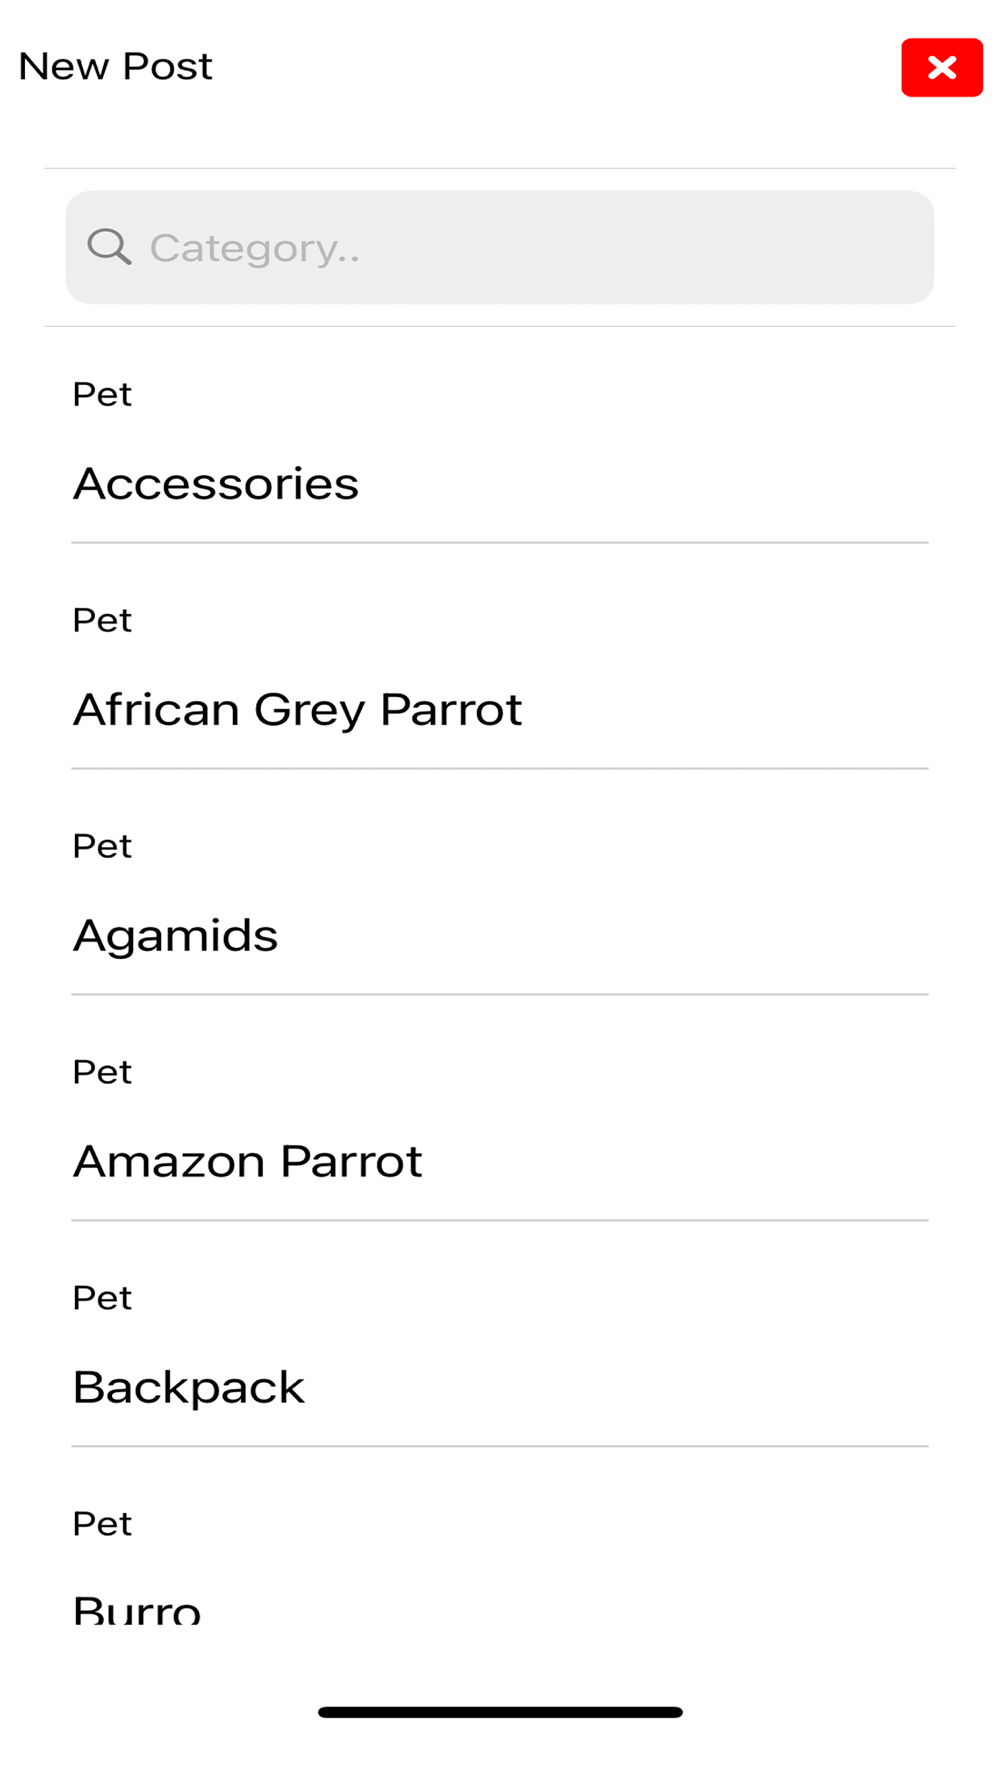The image size is (1000, 1778).
Task: Tap the Pet label above Burro
Action: tap(102, 1524)
